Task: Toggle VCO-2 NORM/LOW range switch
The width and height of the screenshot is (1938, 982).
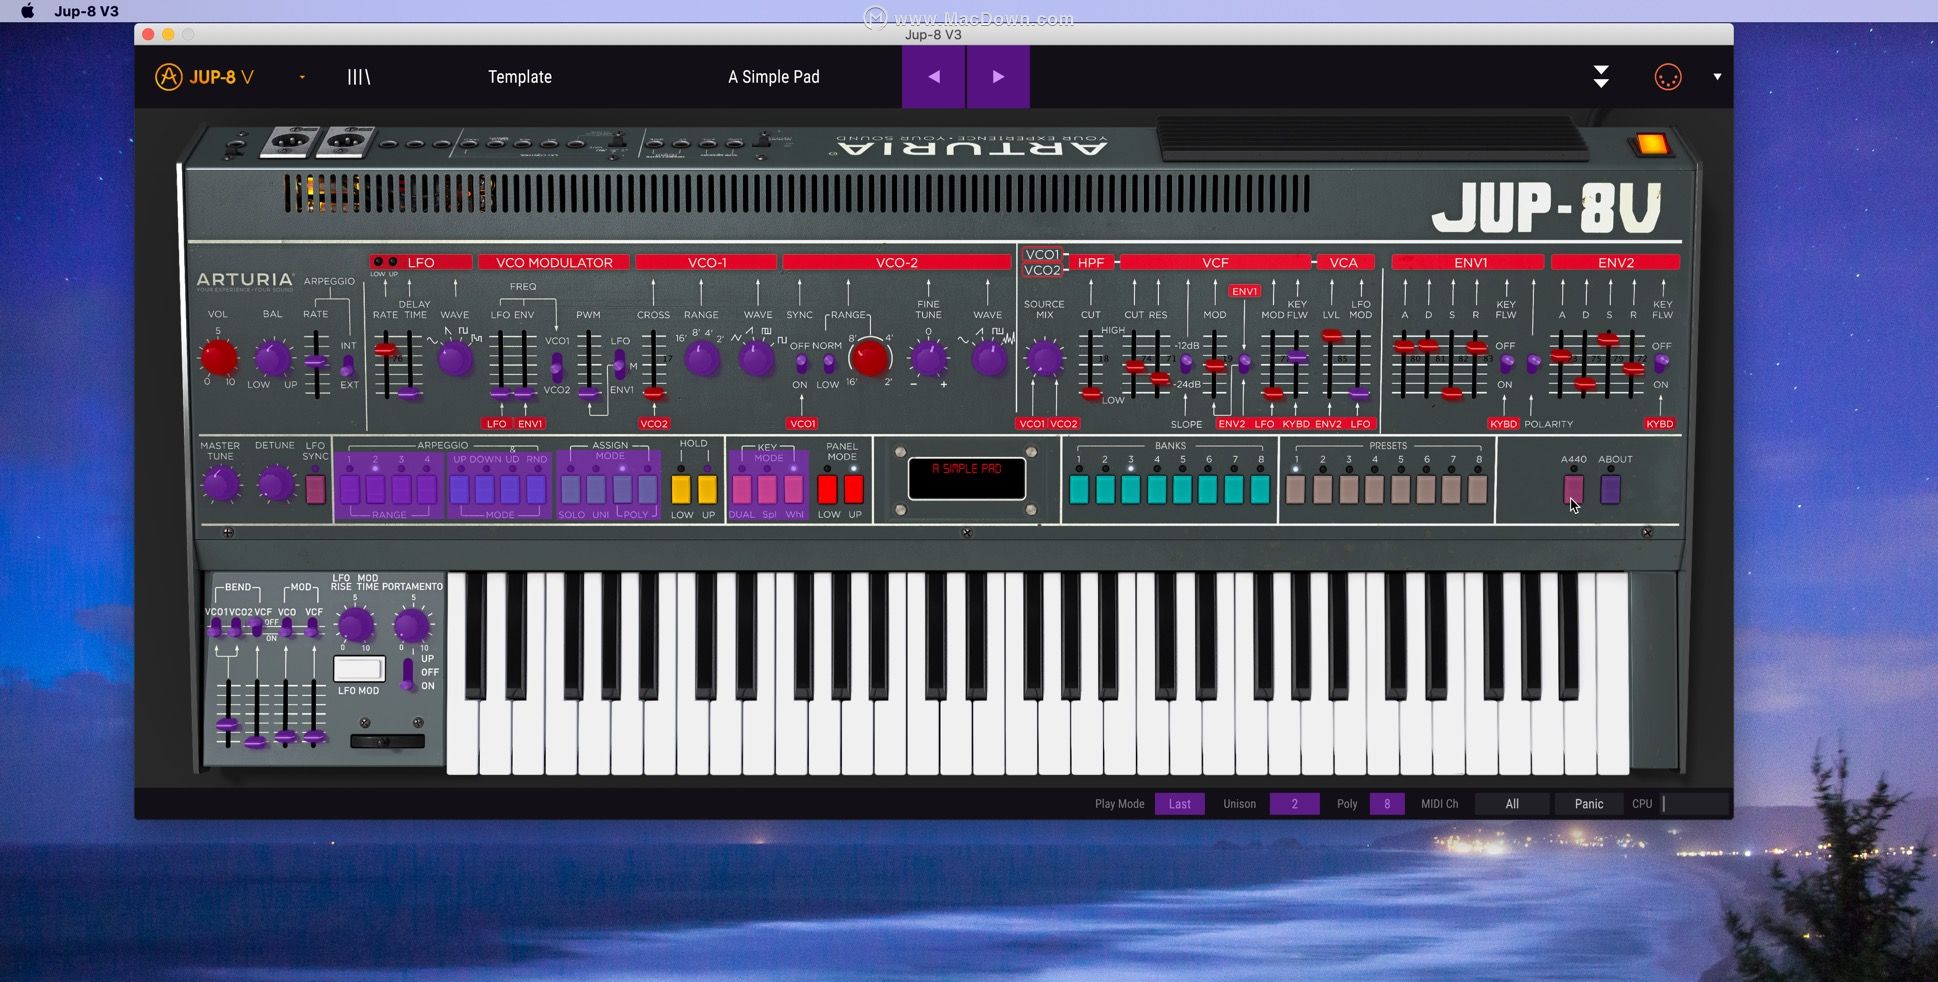Action: (x=828, y=364)
